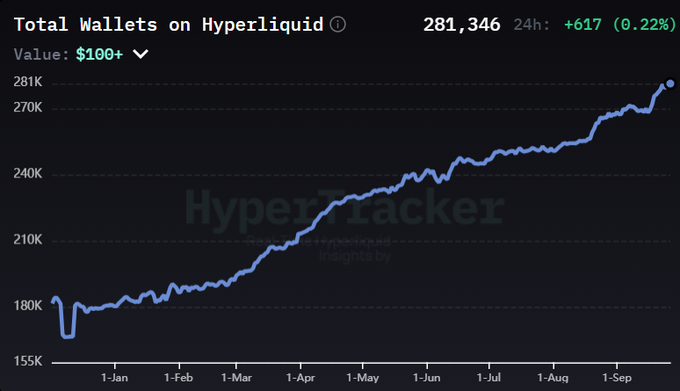Click the 281,346 total wallets value
Viewport: 680px width, 391px height.
[461, 25]
